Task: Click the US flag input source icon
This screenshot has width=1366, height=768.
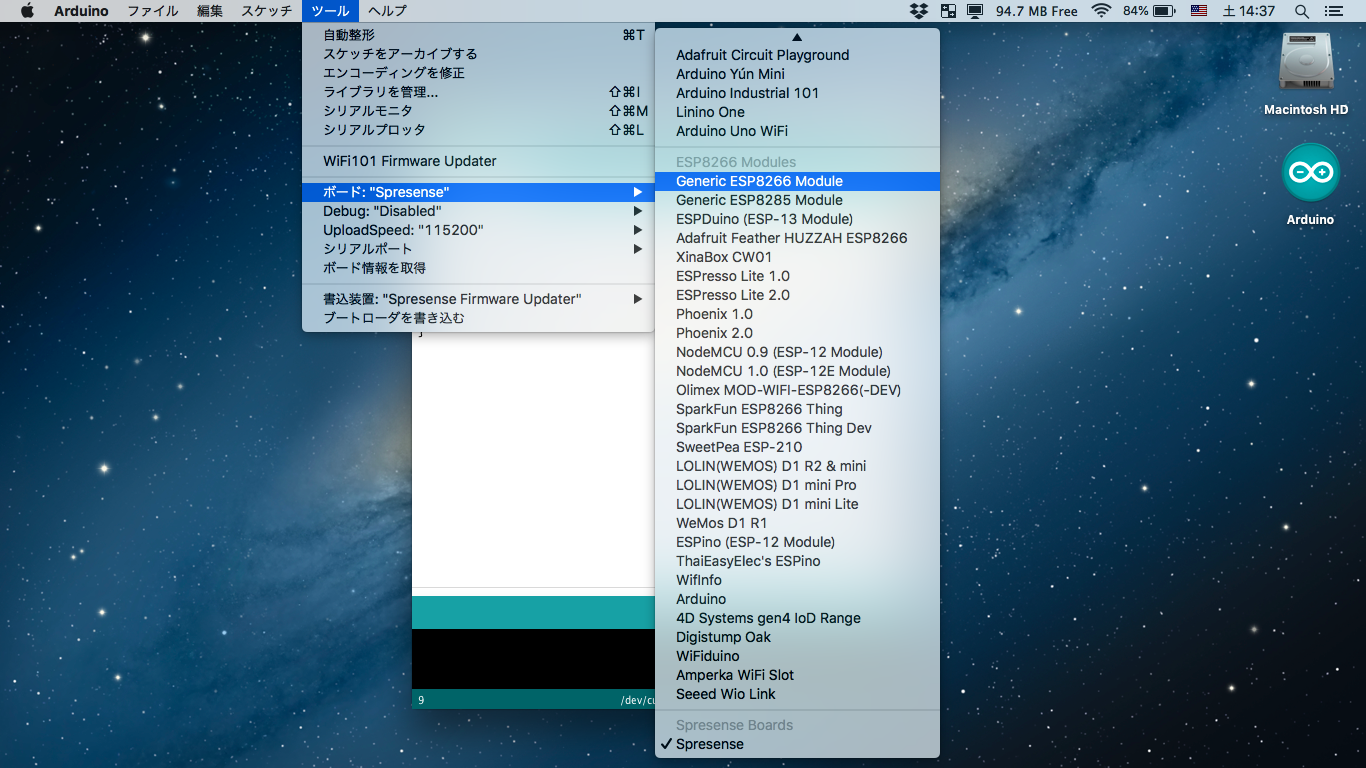Action: pos(1199,11)
